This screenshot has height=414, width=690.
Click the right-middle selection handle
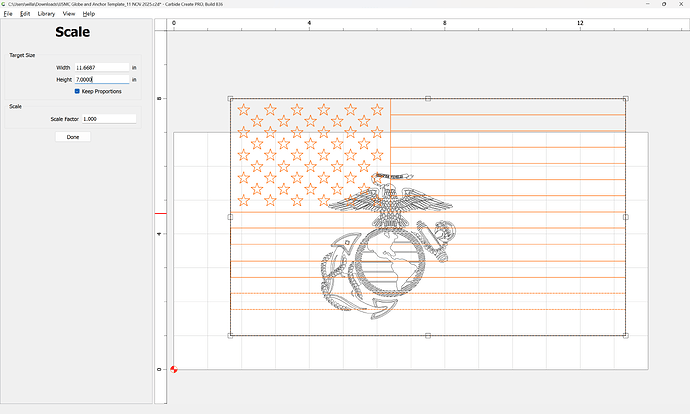click(x=626, y=217)
